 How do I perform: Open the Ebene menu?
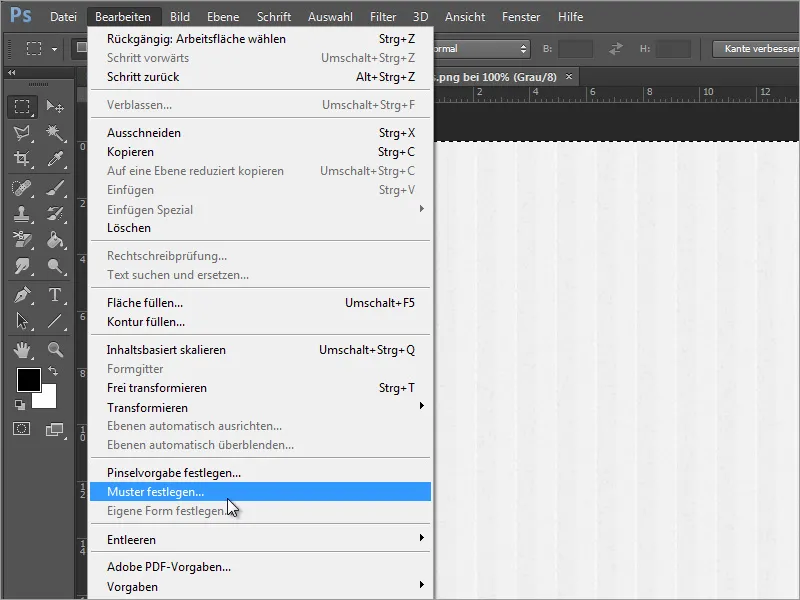[223, 17]
